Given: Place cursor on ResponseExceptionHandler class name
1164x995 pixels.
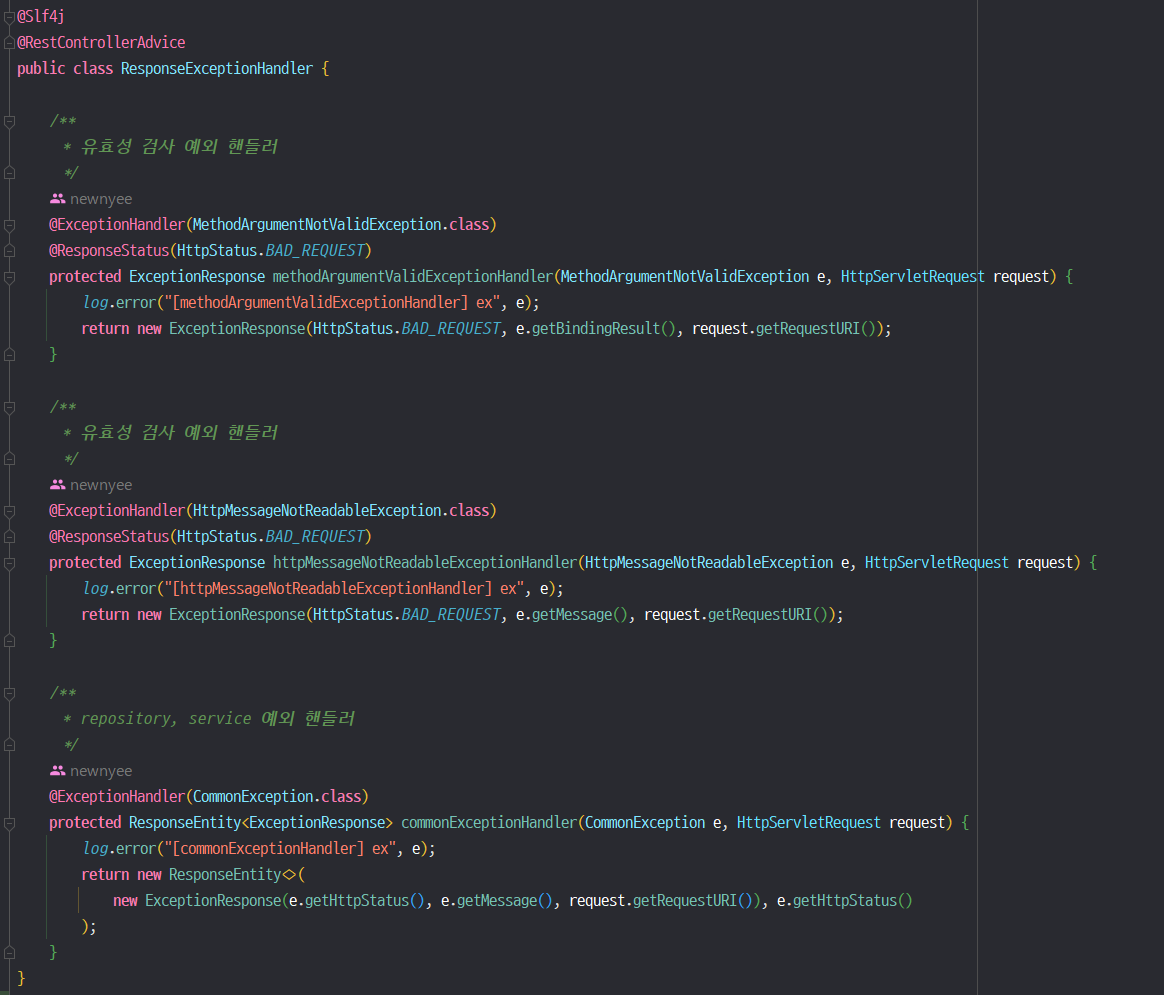Looking at the screenshot, I should point(217,68).
